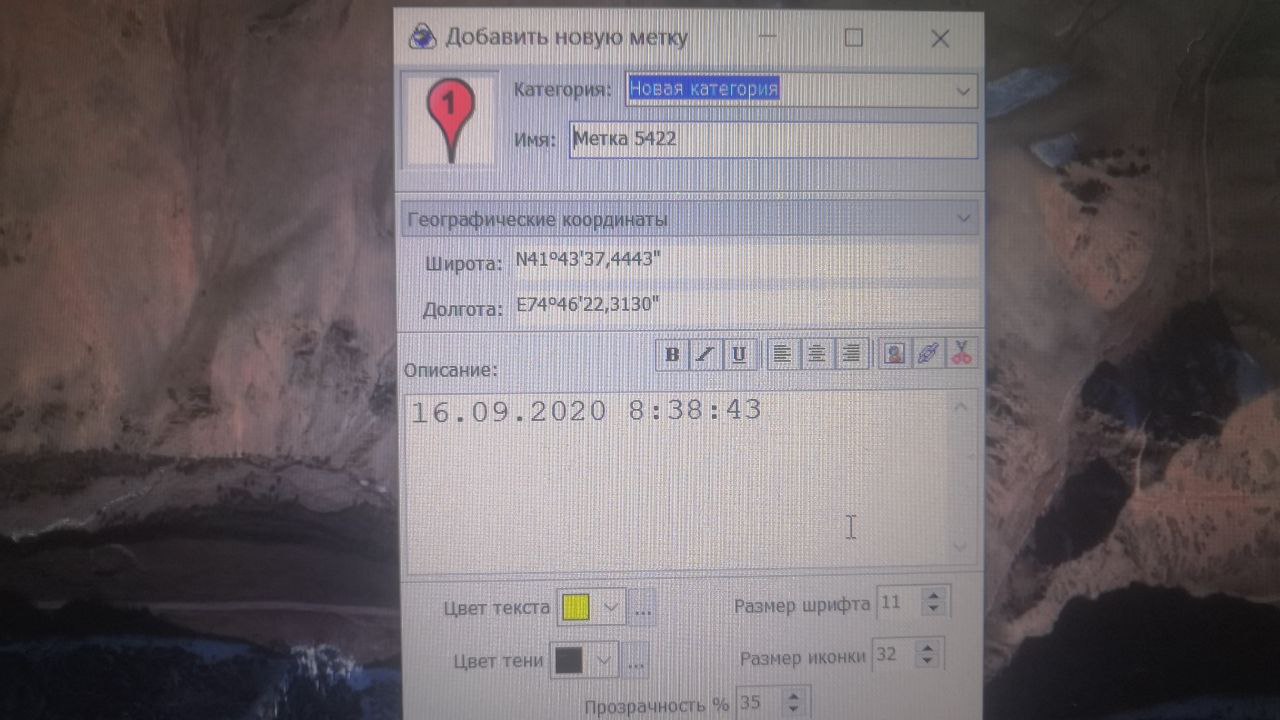Open the Категория dropdown list
This screenshot has width=1280, height=720.
[963, 90]
